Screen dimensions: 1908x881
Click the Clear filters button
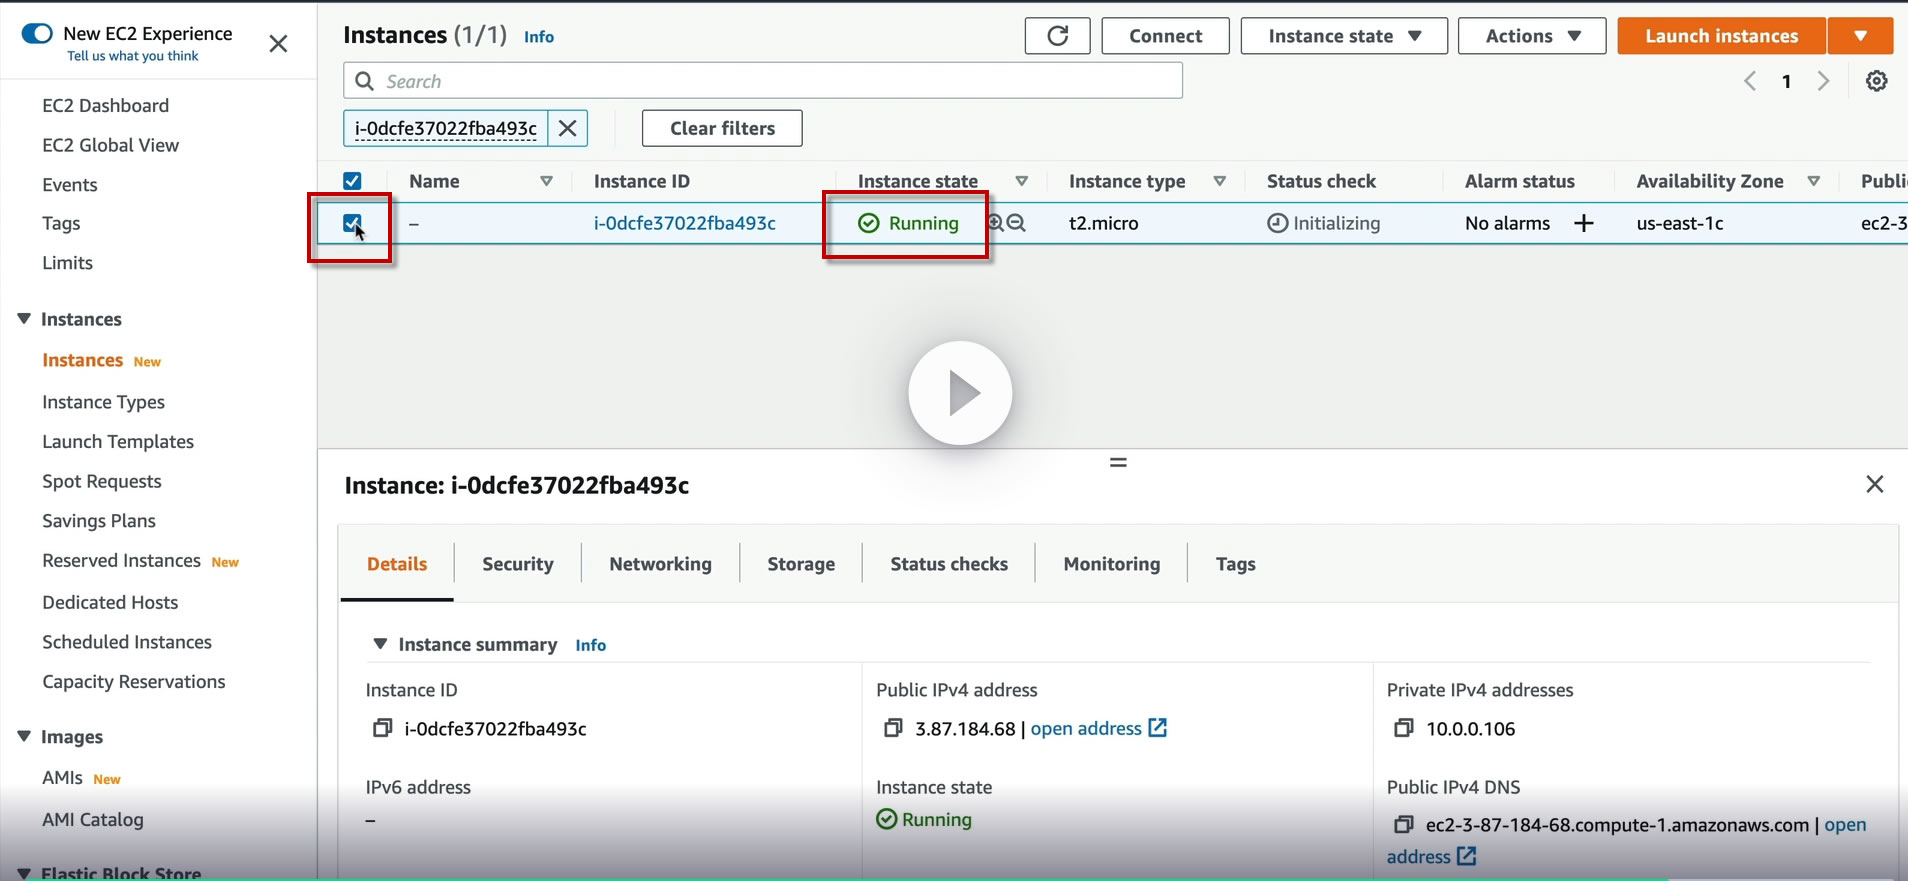coord(721,128)
